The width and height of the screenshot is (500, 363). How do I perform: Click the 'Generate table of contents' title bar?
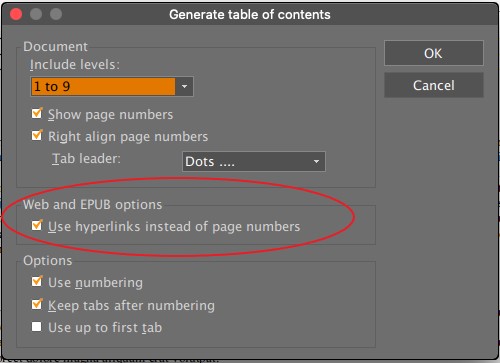click(250, 14)
